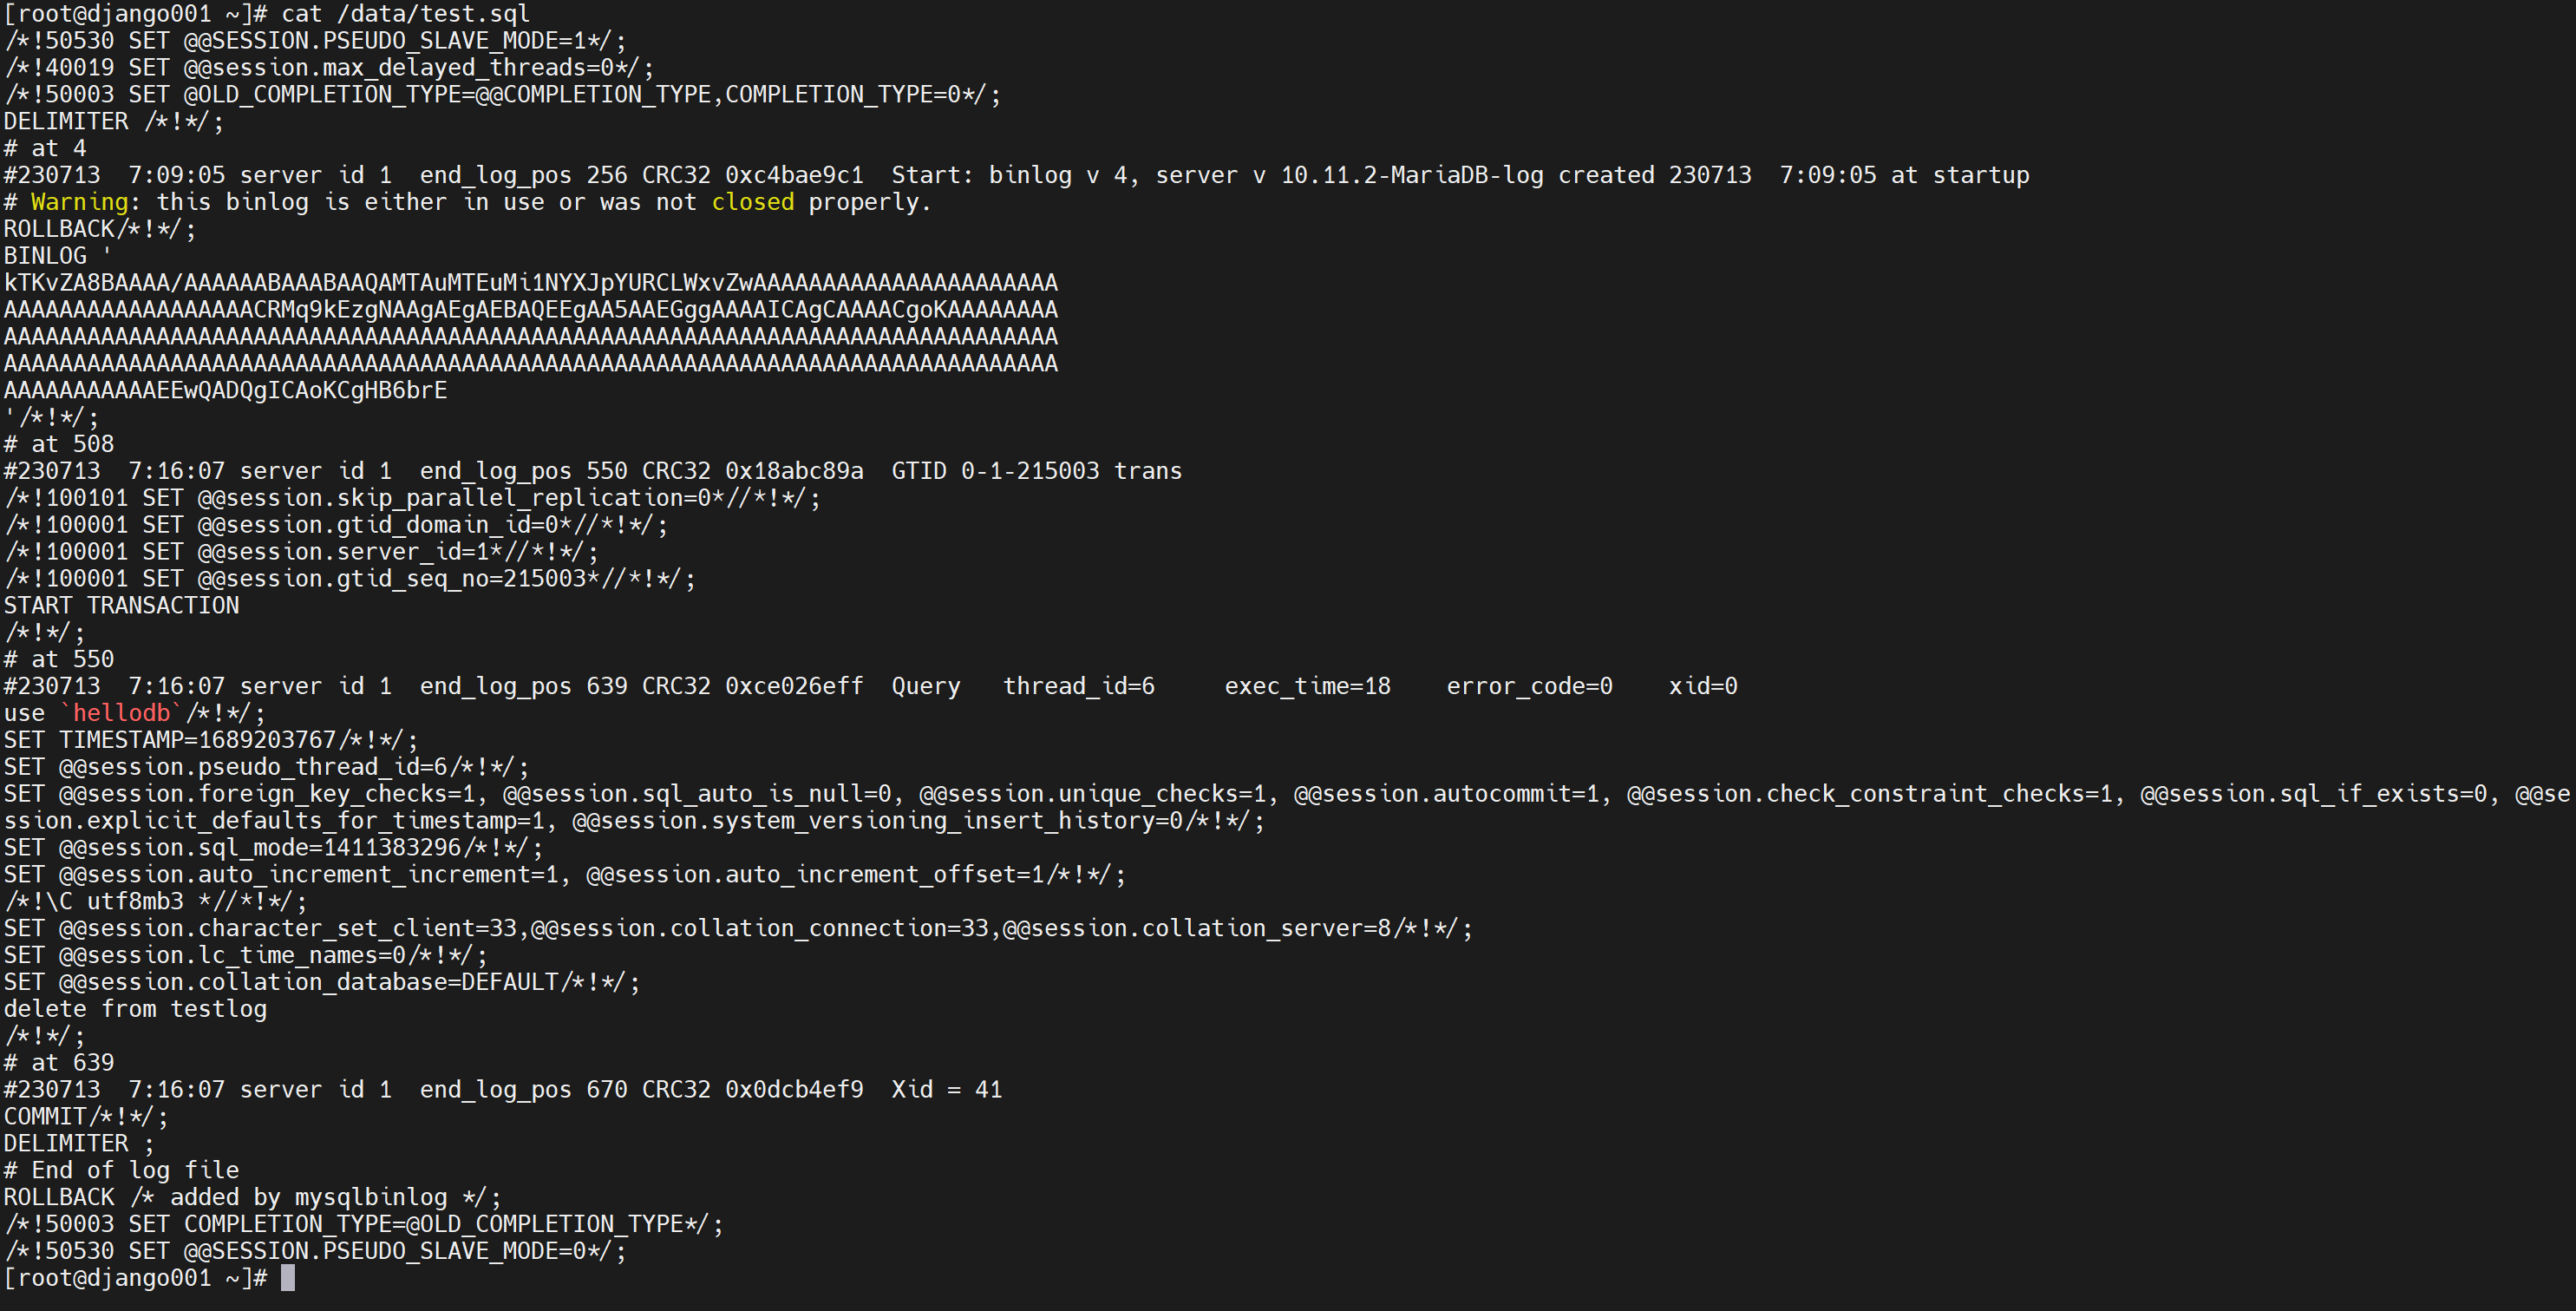
Task: Click the terminal cursor block at the last prompt
Action: [x=288, y=1278]
